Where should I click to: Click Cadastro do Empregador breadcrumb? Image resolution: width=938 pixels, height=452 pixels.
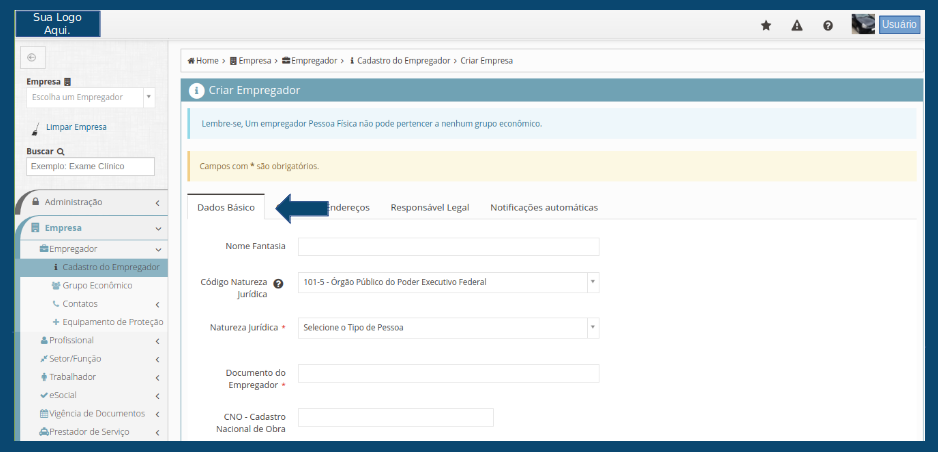(x=400, y=61)
